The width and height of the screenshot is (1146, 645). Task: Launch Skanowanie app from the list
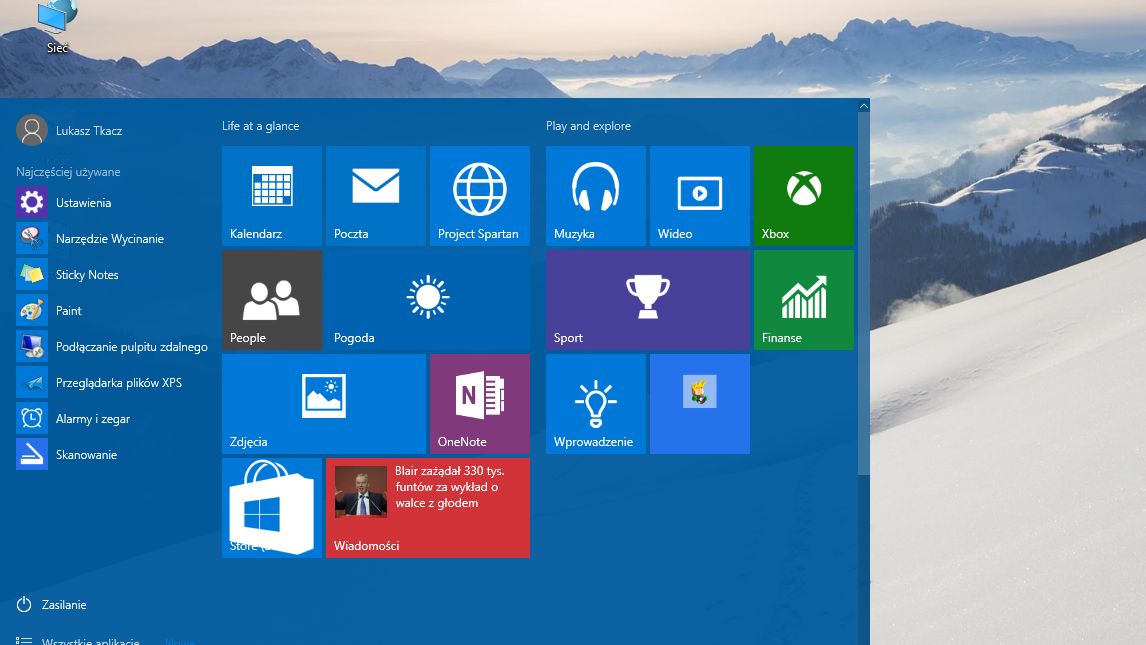112,454
